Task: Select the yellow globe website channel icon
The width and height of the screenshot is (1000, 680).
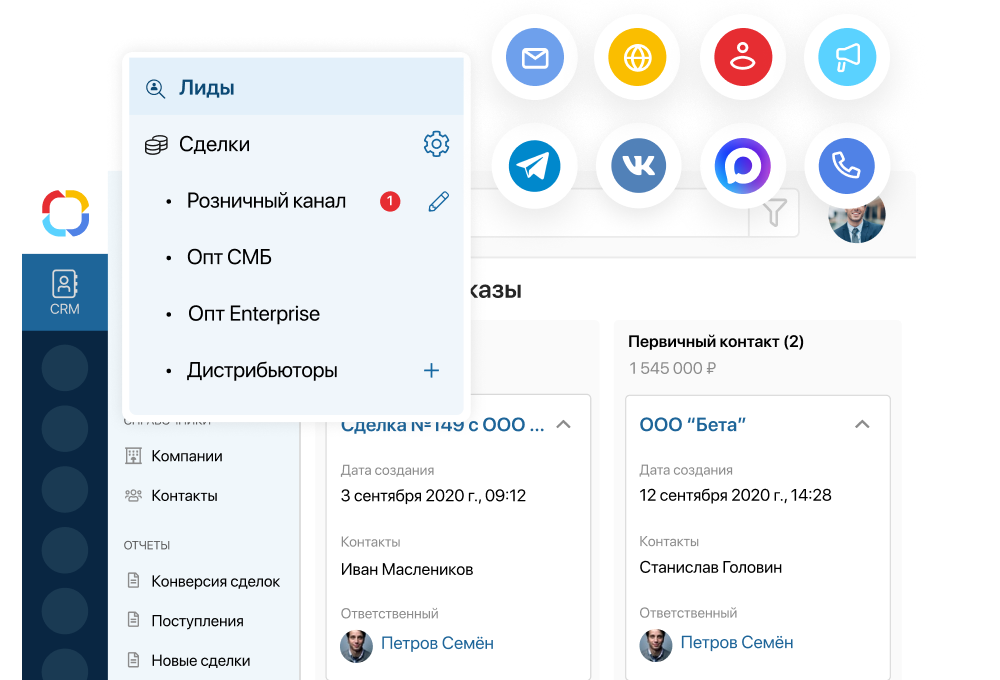Action: coord(637,57)
